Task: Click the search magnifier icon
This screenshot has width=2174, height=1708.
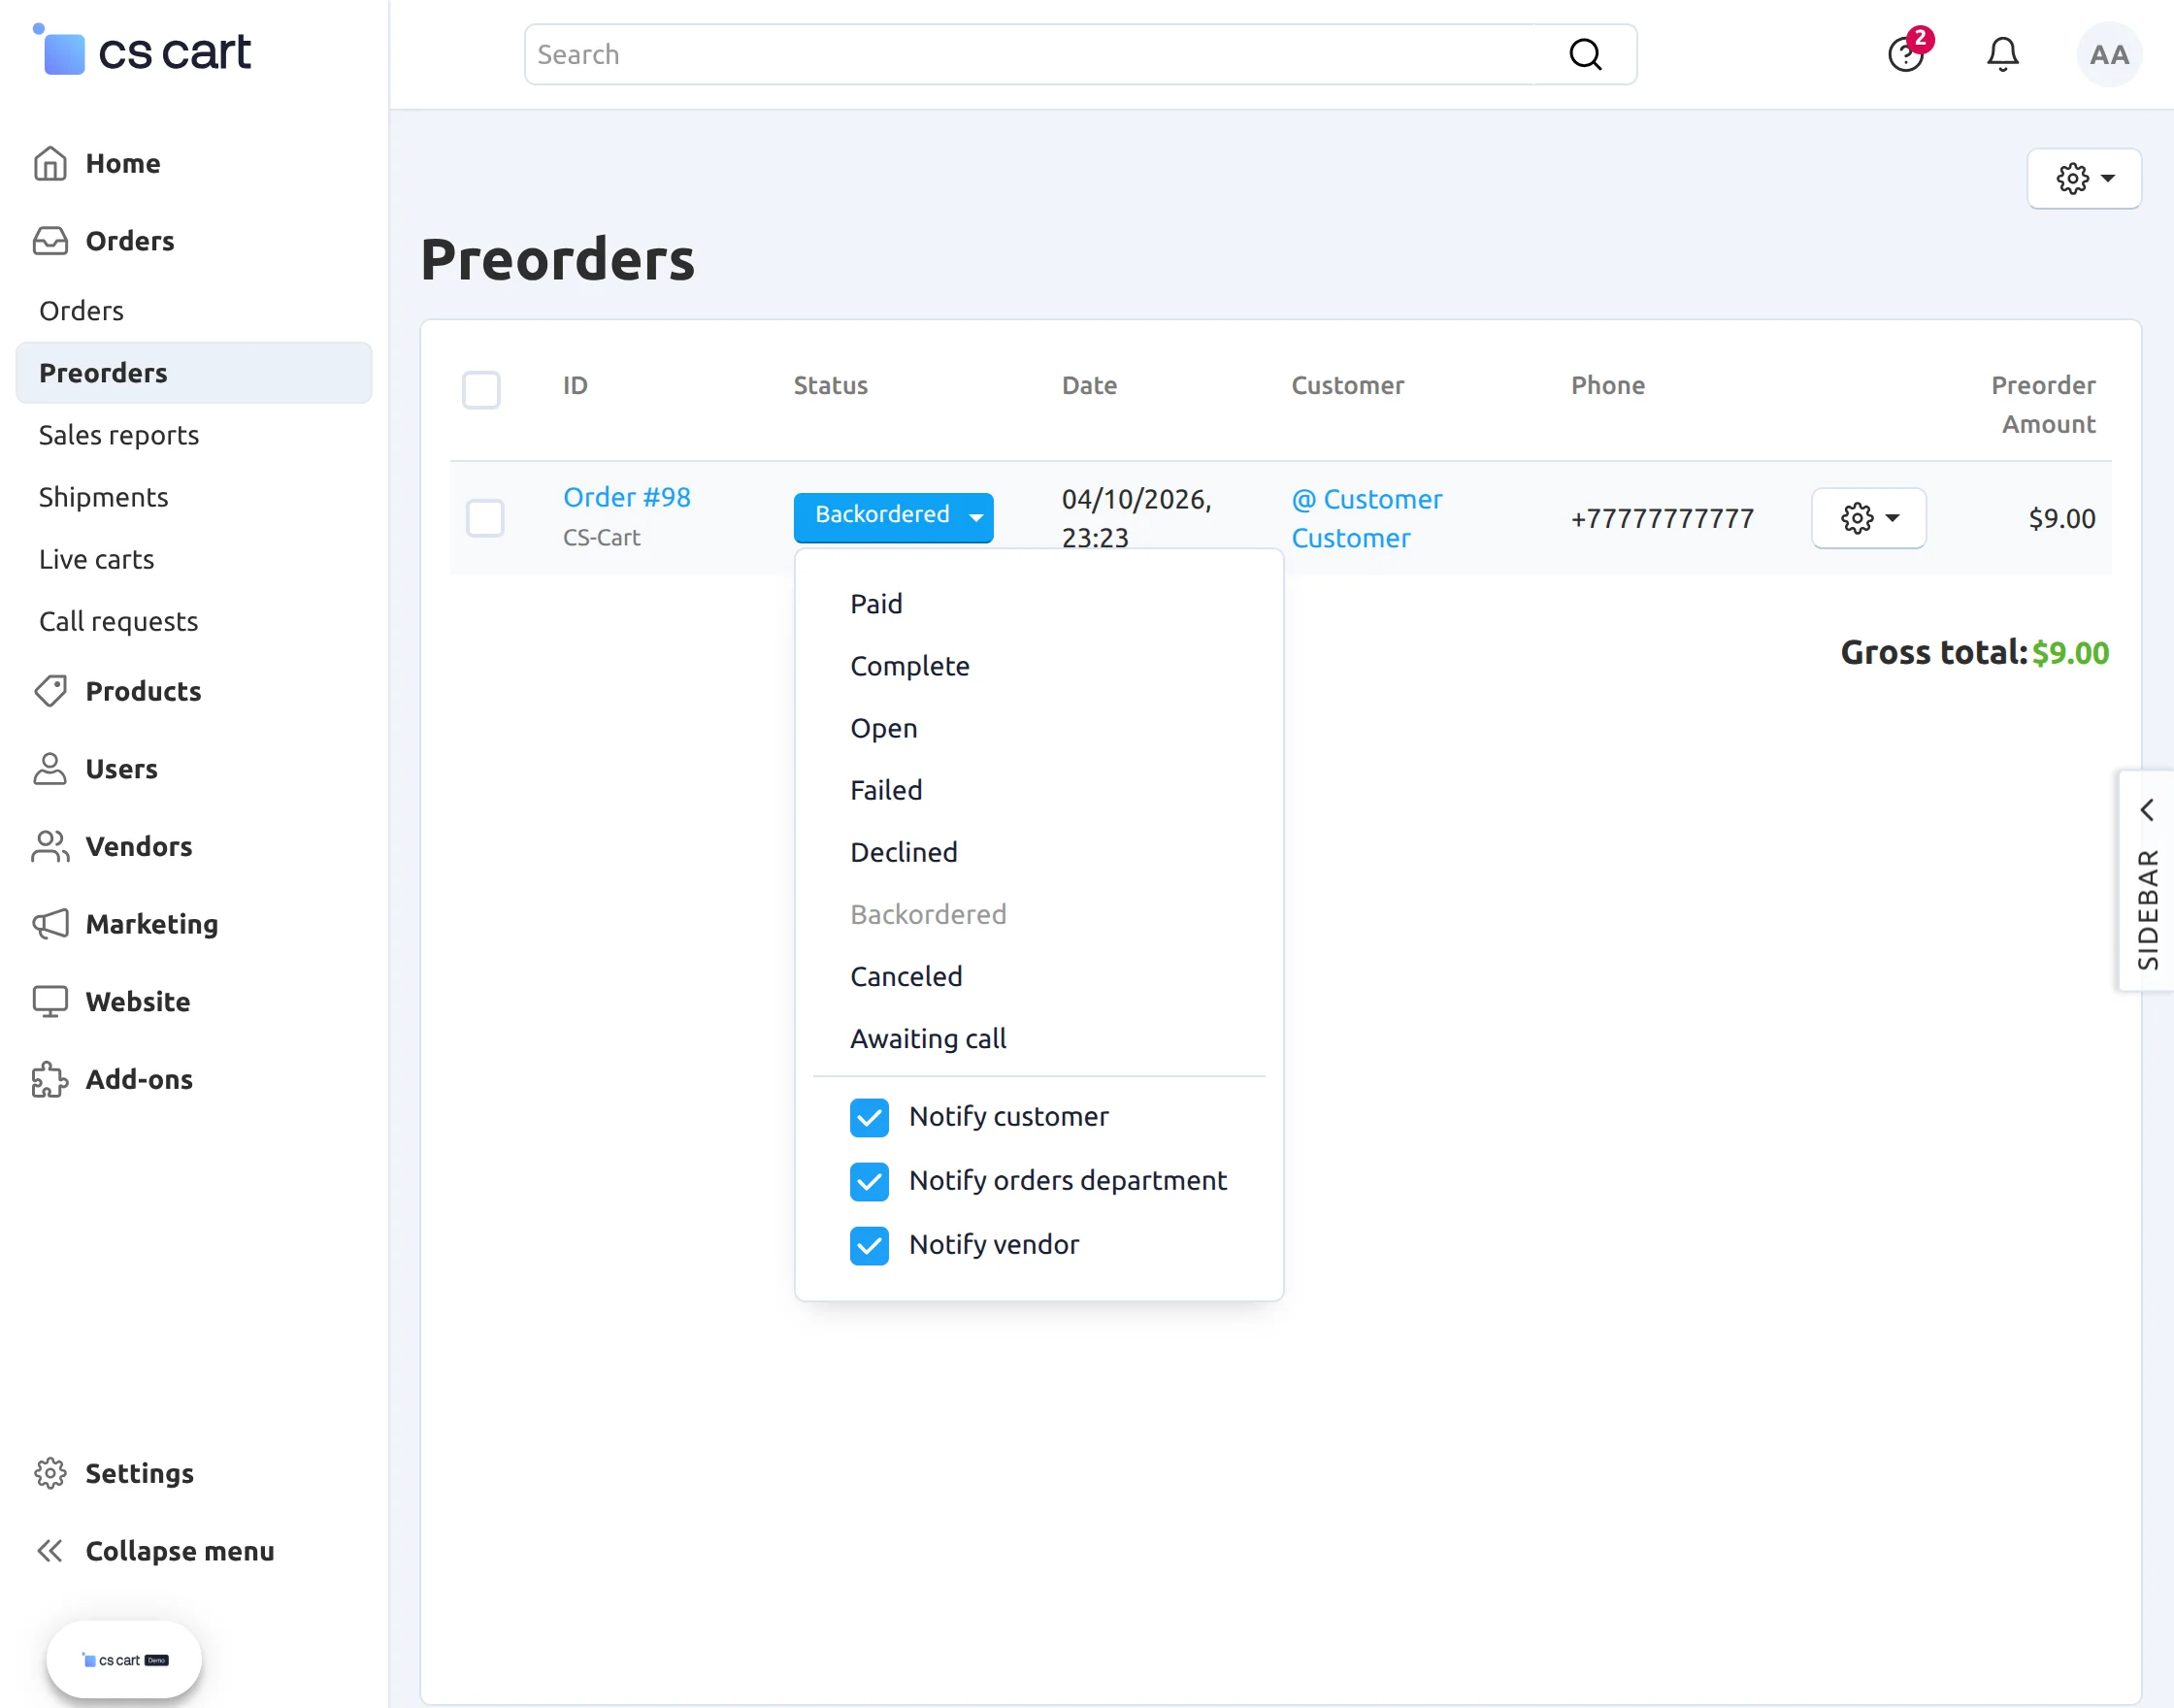Action: 1585,54
